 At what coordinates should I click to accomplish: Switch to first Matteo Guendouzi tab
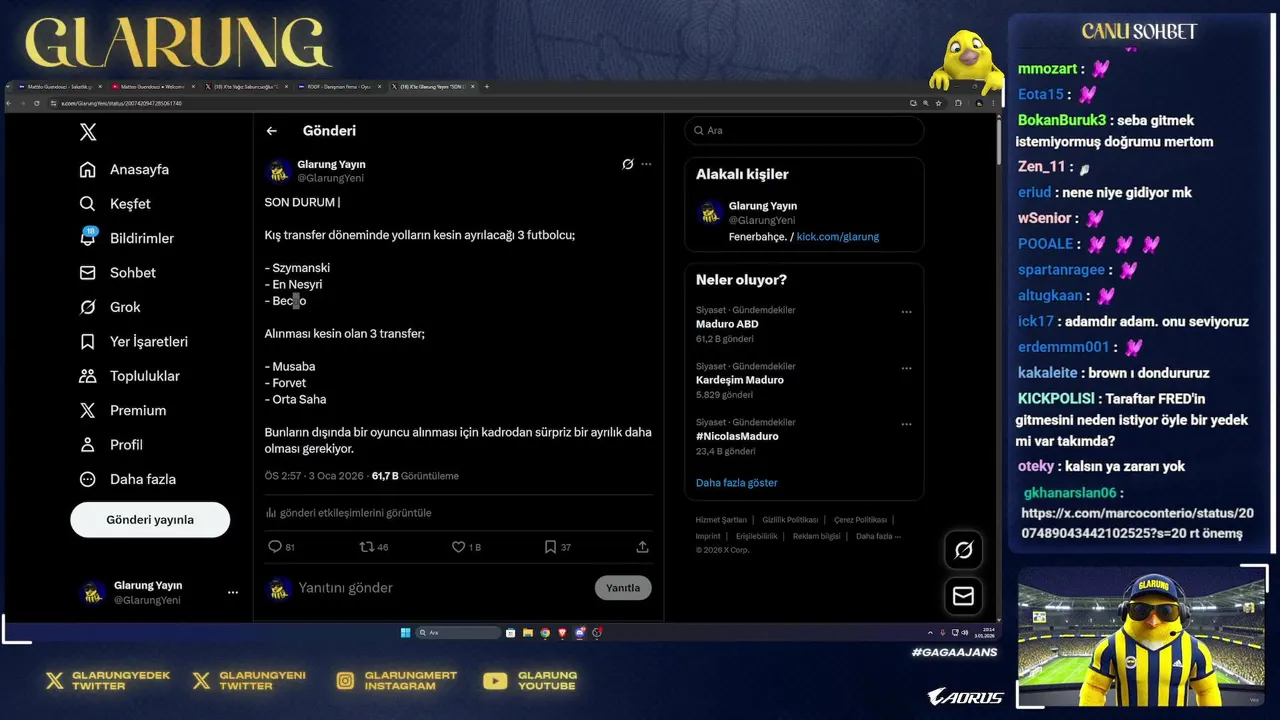(58, 87)
